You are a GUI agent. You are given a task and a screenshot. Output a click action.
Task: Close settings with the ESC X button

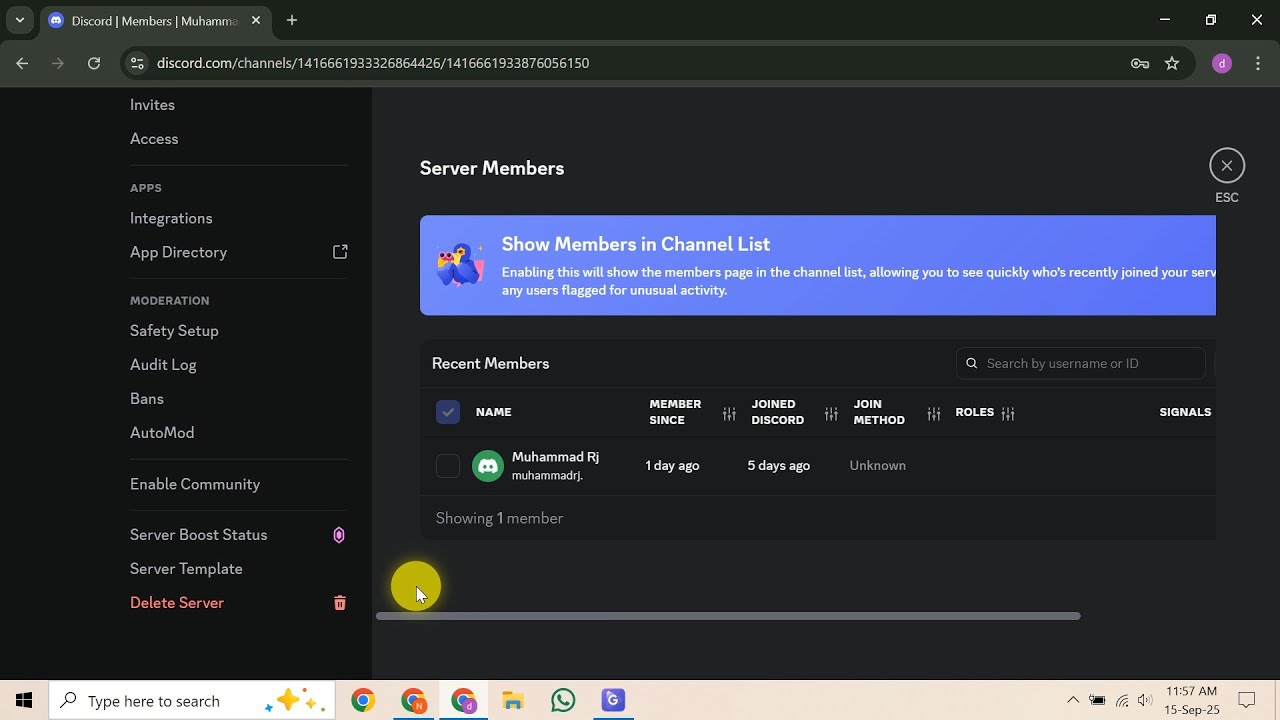1227,166
